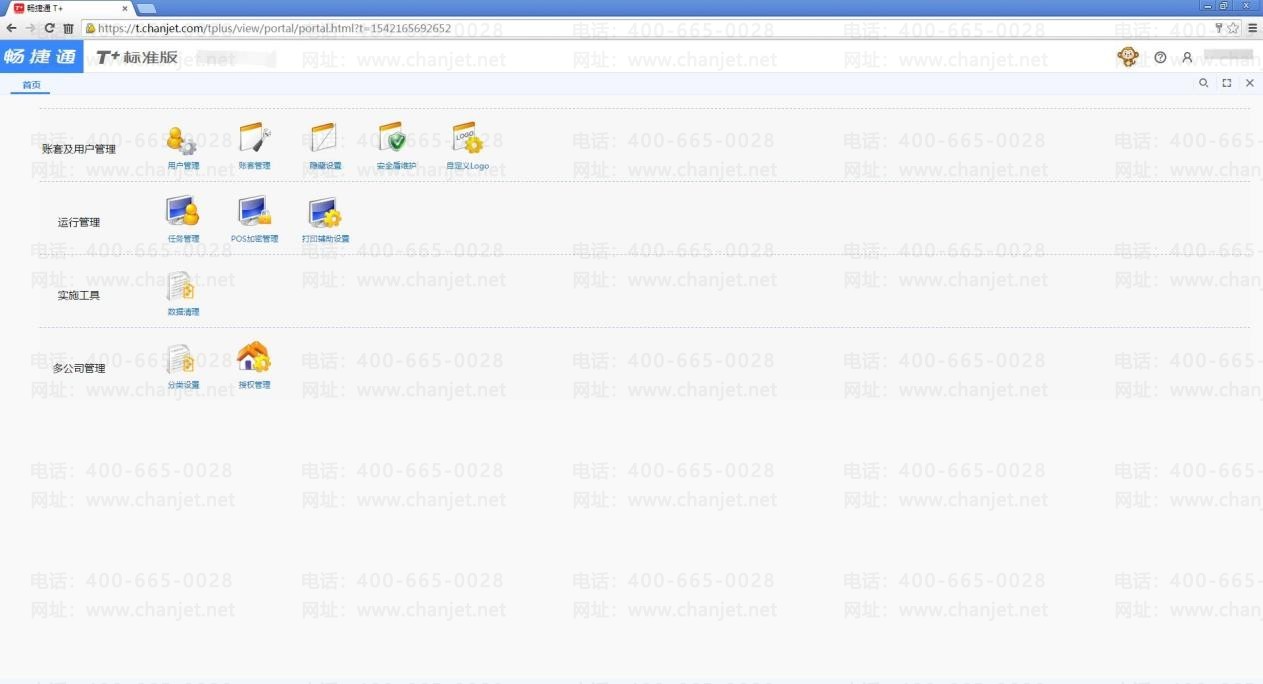Open help via question mark icon
Screen dimensions: 1263x684
pyautogui.click(x=1160, y=58)
